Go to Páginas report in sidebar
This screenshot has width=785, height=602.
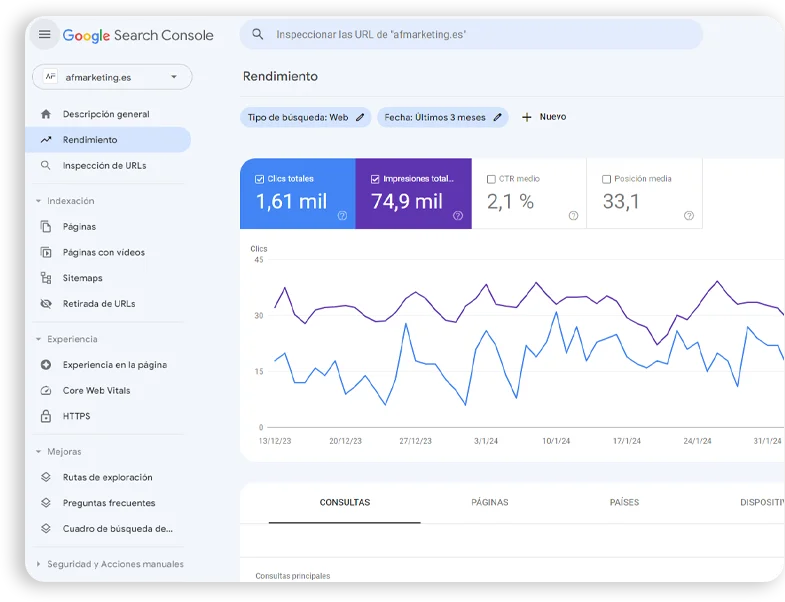pyautogui.click(x=108, y=226)
